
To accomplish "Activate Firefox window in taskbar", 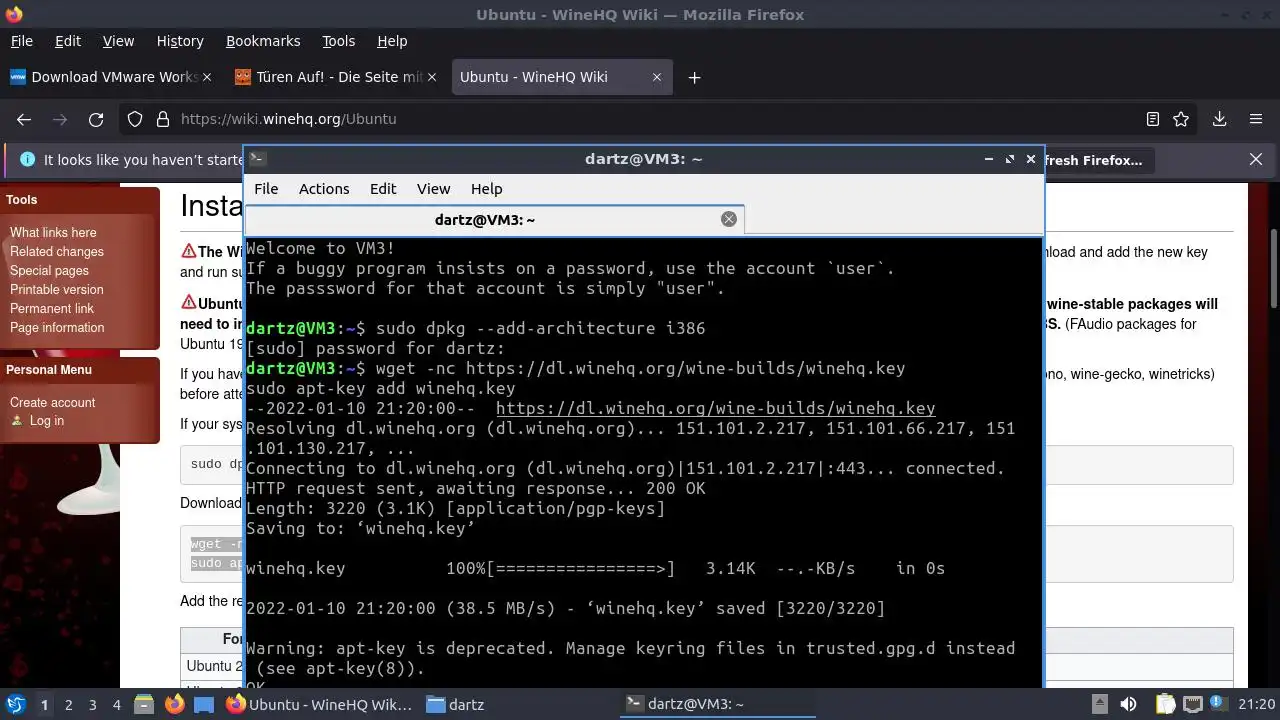I will pyautogui.click(x=319, y=704).
